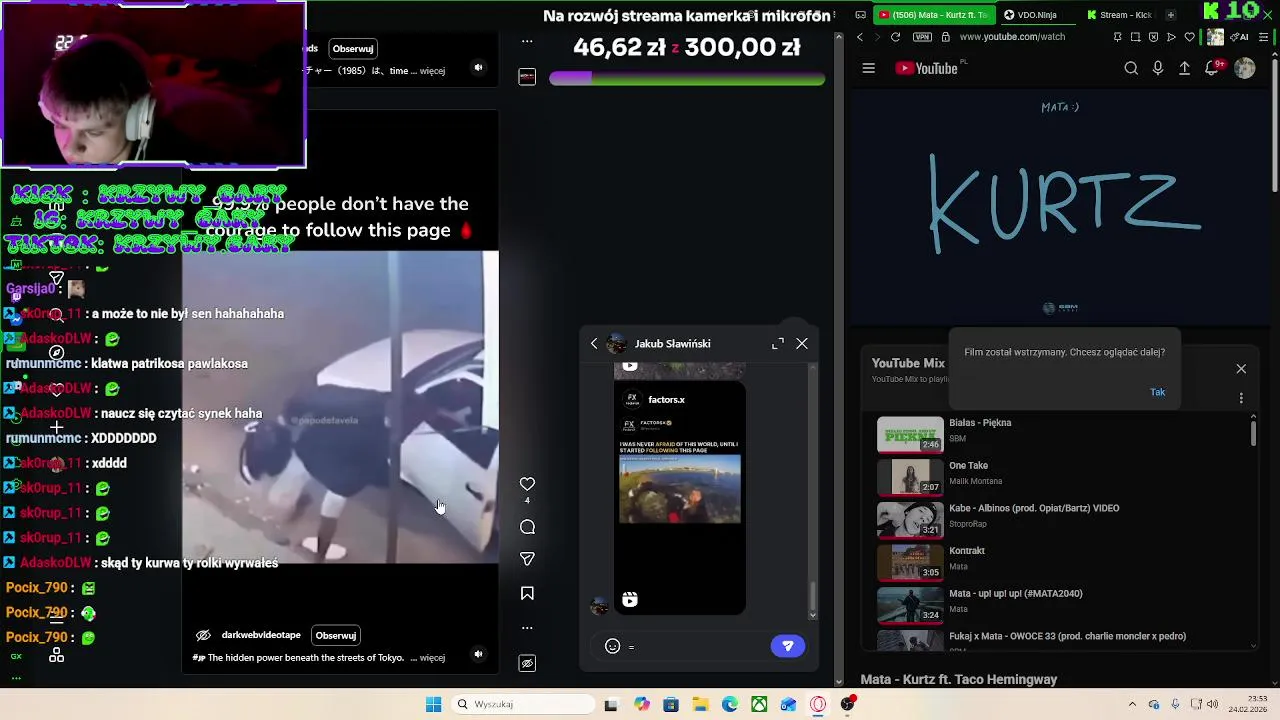1280x720 pixels.
Task: Go back in Opera browser
Action: click(x=859, y=37)
